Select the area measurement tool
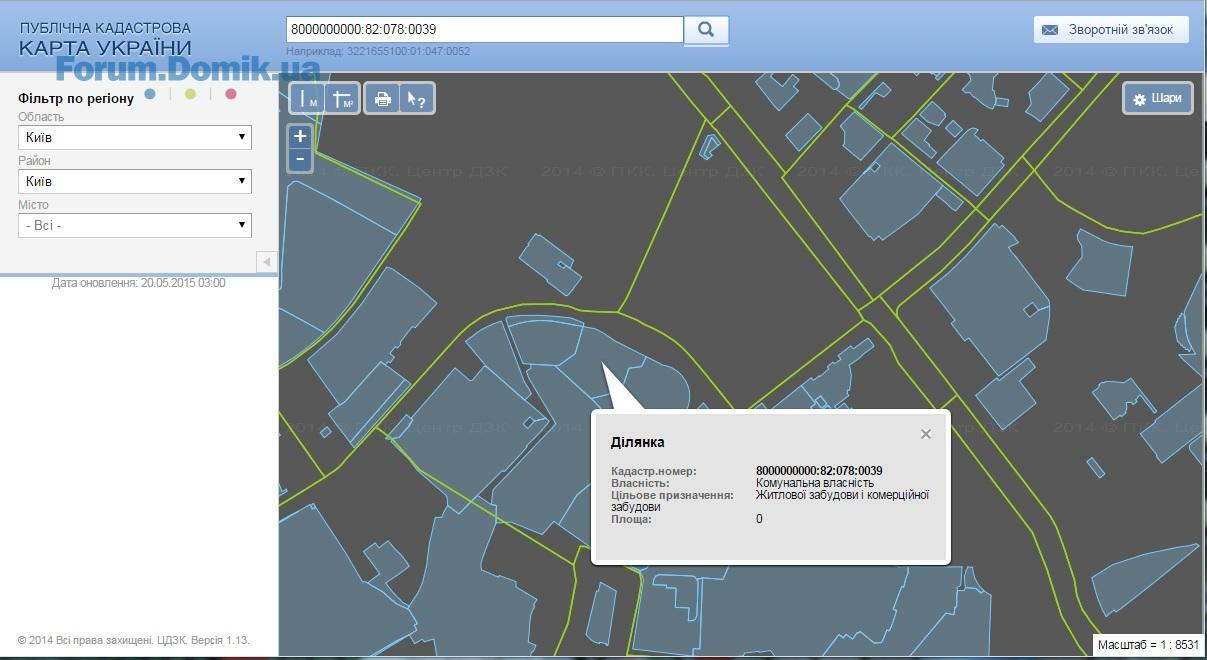This screenshot has height=660, width=1207. (x=342, y=99)
